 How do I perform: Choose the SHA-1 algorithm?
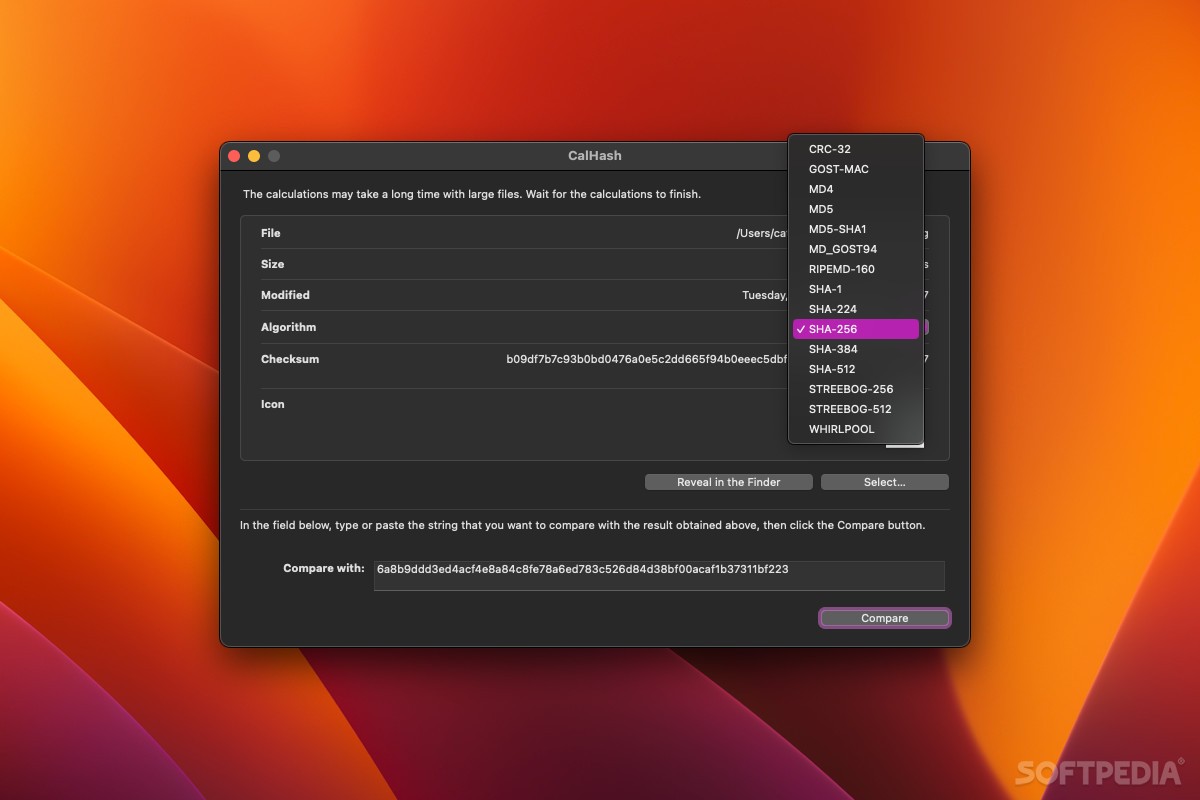856,289
